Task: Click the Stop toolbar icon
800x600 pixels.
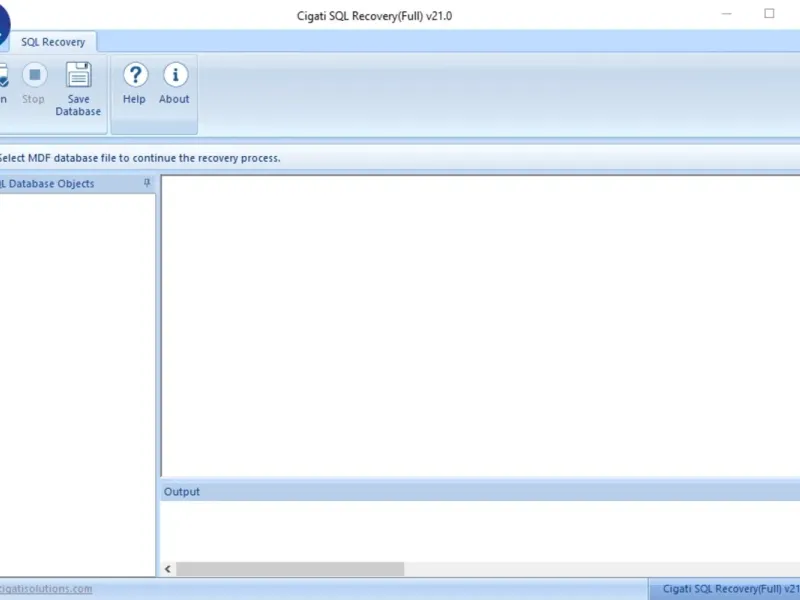Action: 34,75
